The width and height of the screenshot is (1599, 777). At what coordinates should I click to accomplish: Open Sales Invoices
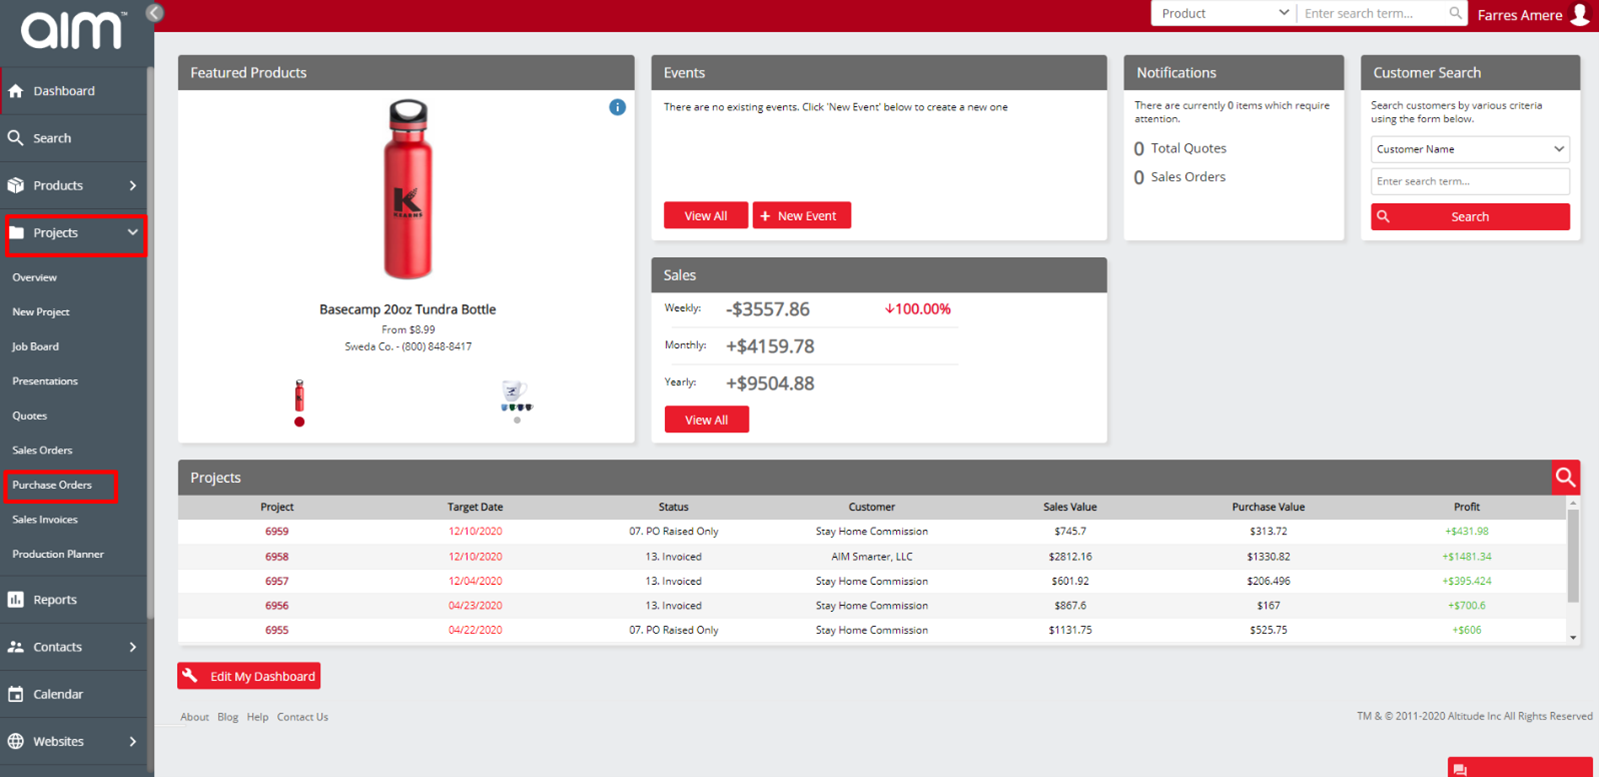[45, 519]
